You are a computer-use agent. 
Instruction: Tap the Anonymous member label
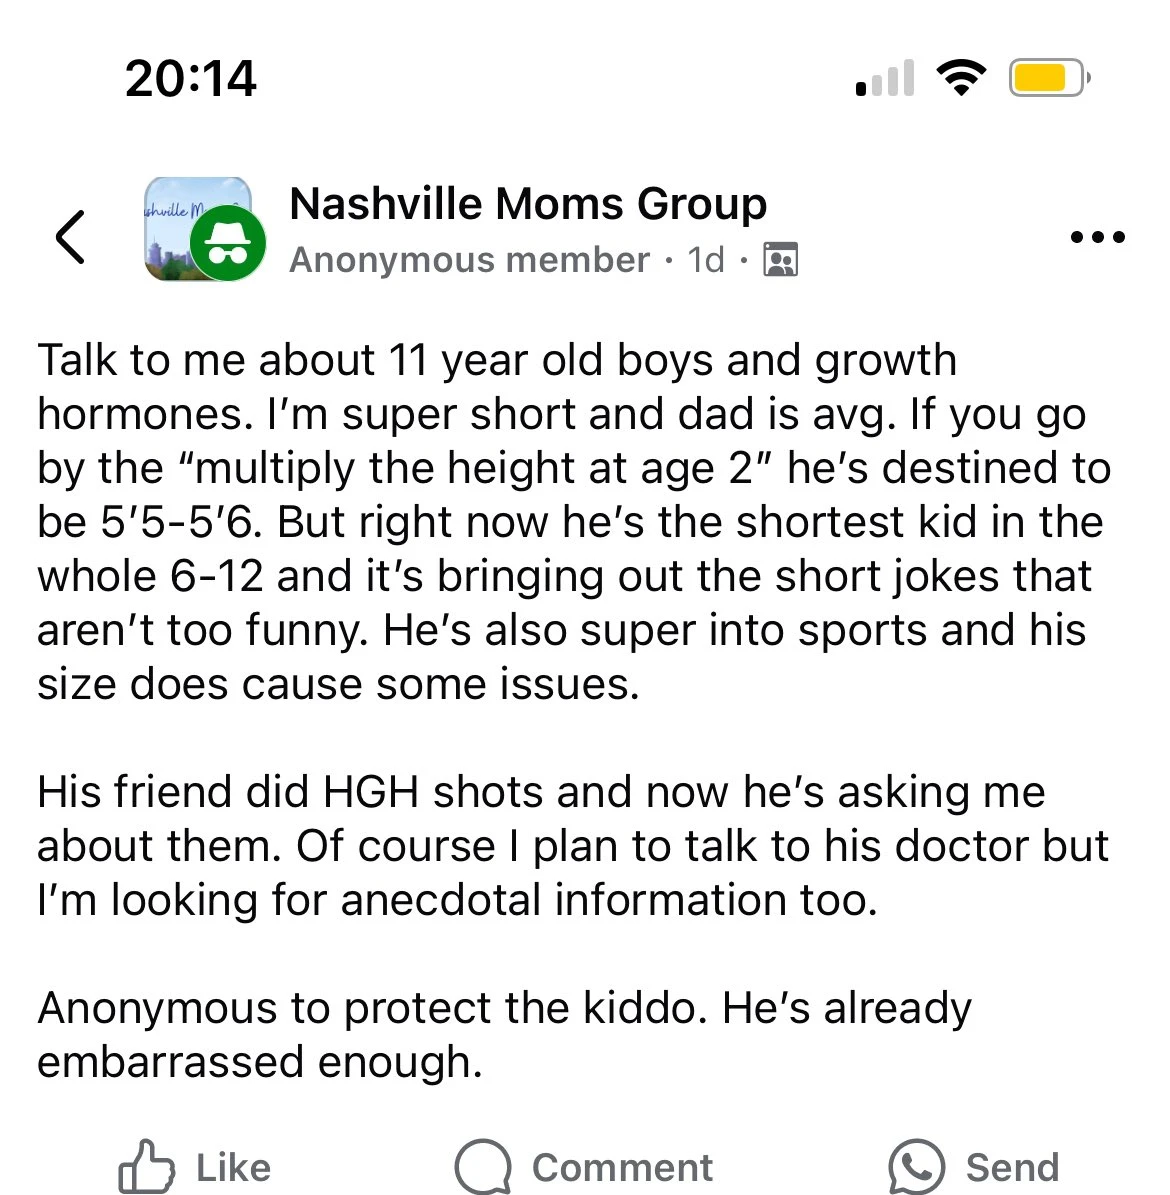point(469,260)
